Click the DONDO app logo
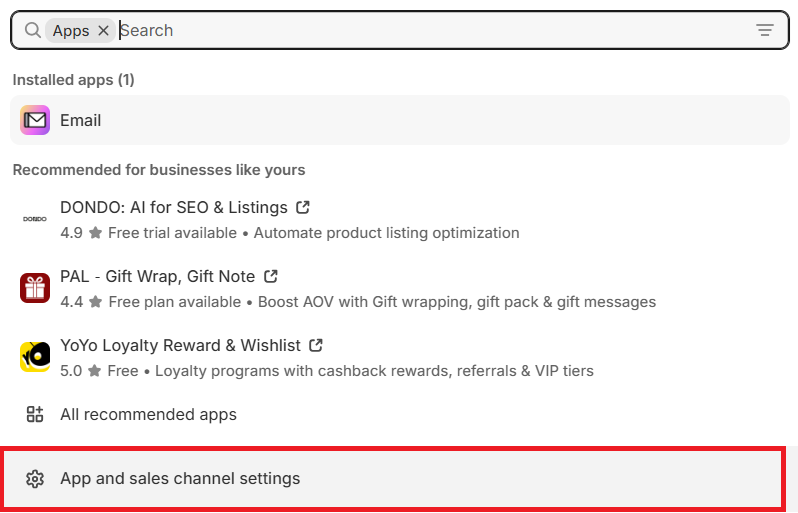The image size is (798, 513). pyautogui.click(x=35, y=219)
